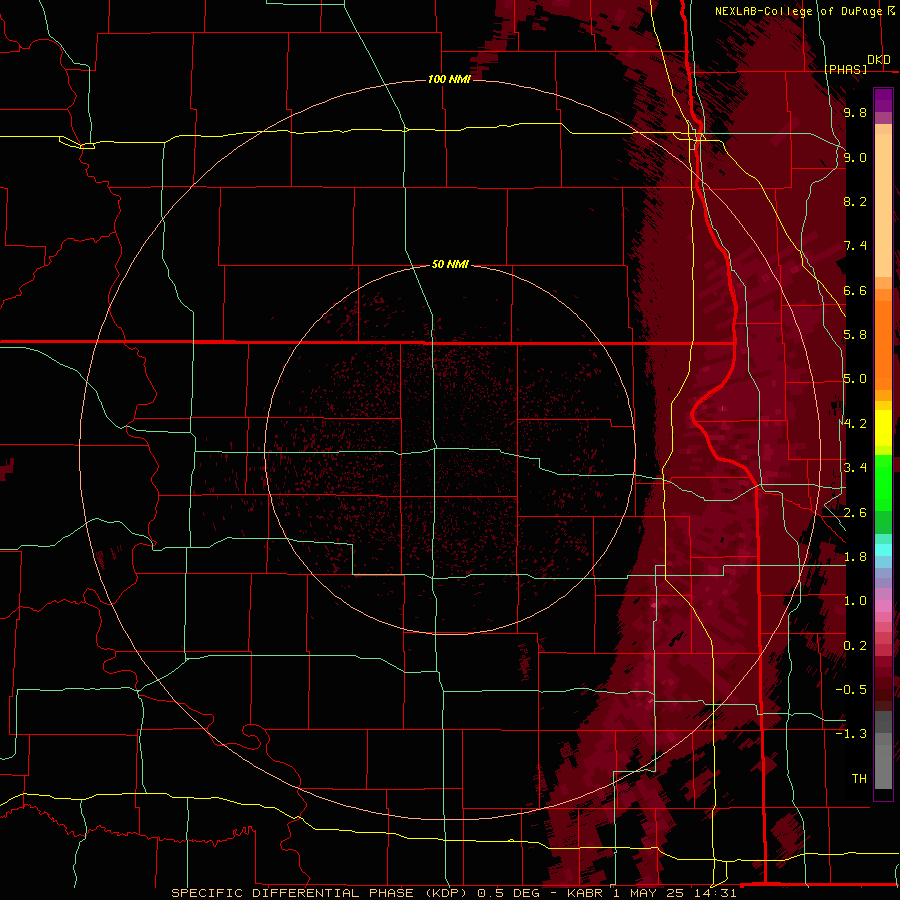
Task: Click the -1.3 value on the legend
Action: click(851, 734)
